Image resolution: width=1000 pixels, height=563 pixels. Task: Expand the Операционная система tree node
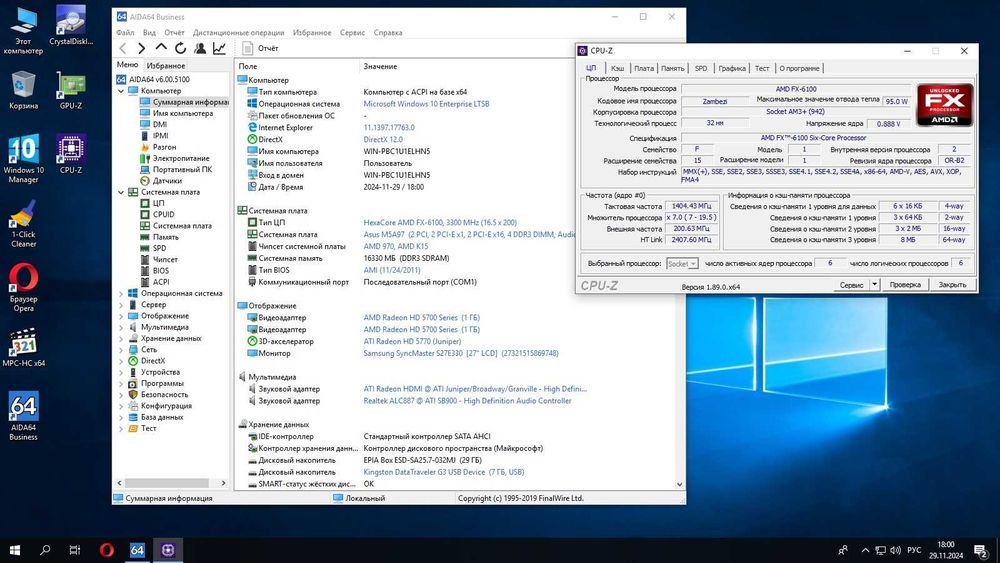tap(121, 294)
